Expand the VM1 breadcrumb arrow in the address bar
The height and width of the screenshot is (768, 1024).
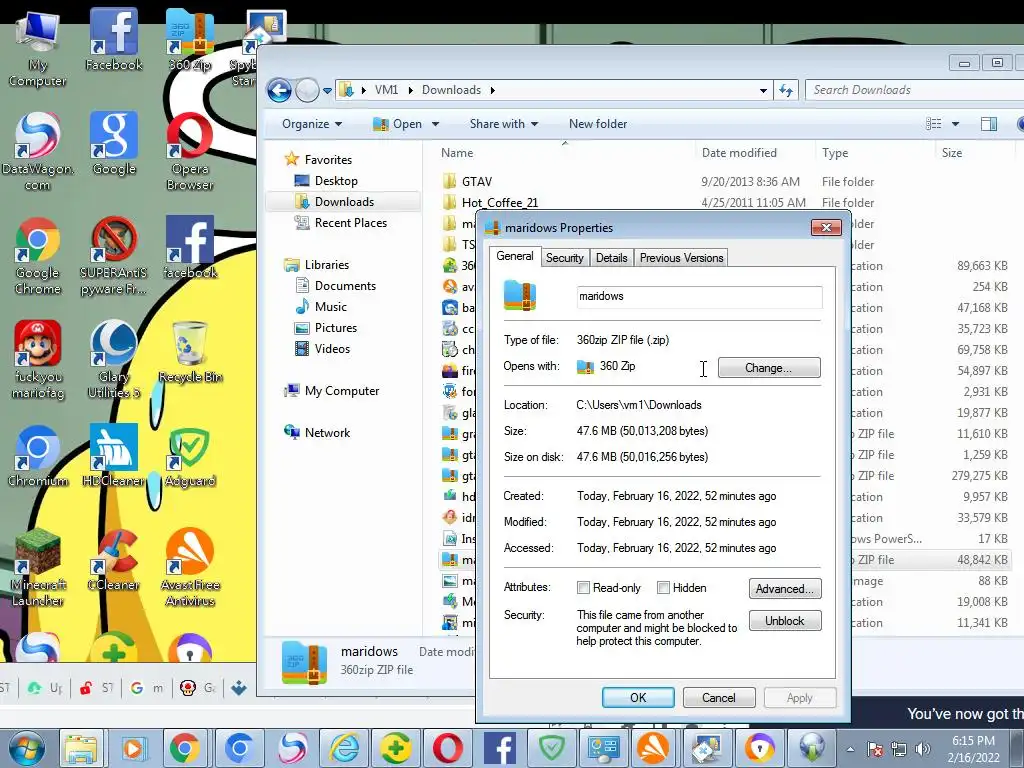pyautogui.click(x=410, y=90)
